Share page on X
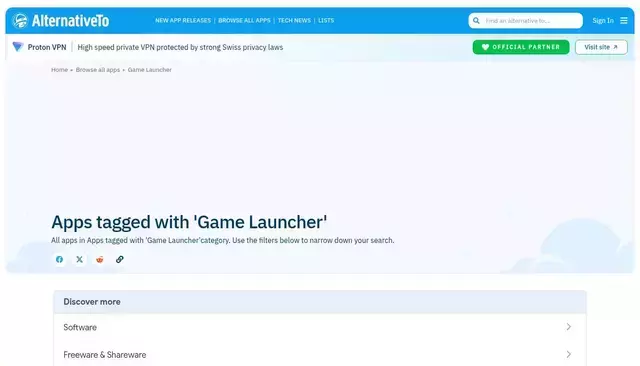This screenshot has height=366, width=640. coord(80,259)
